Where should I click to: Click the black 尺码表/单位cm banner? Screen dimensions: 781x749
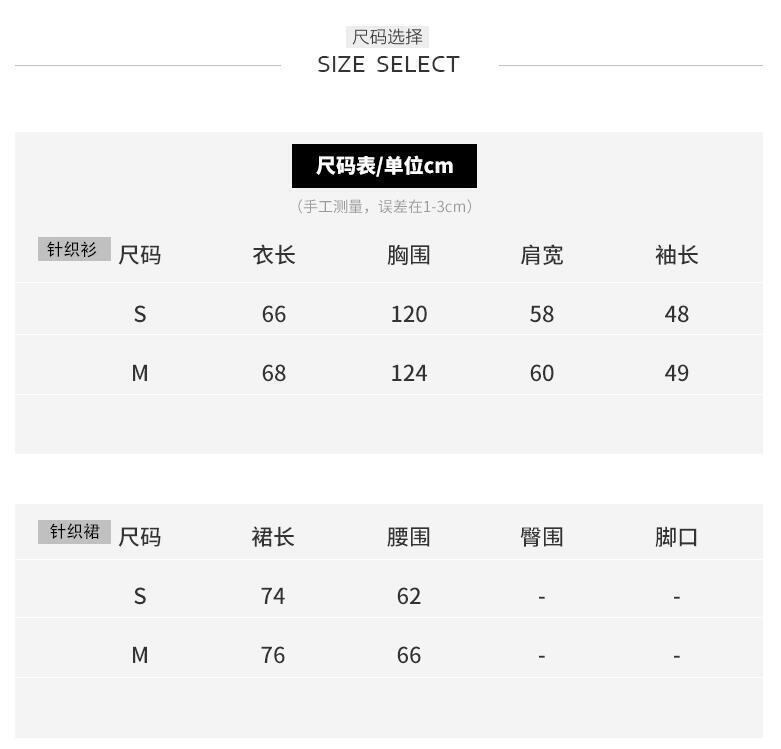click(x=384, y=166)
